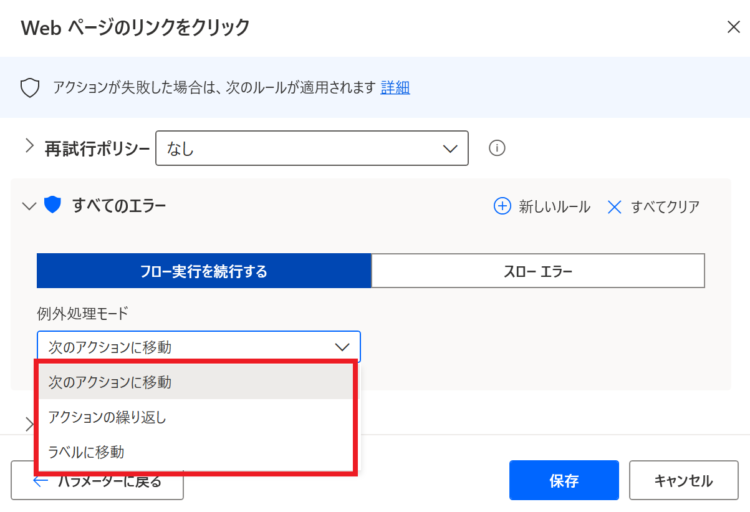Open the 詳細 link
The width and height of the screenshot is (750, 512).
click(x=395, y=88)
